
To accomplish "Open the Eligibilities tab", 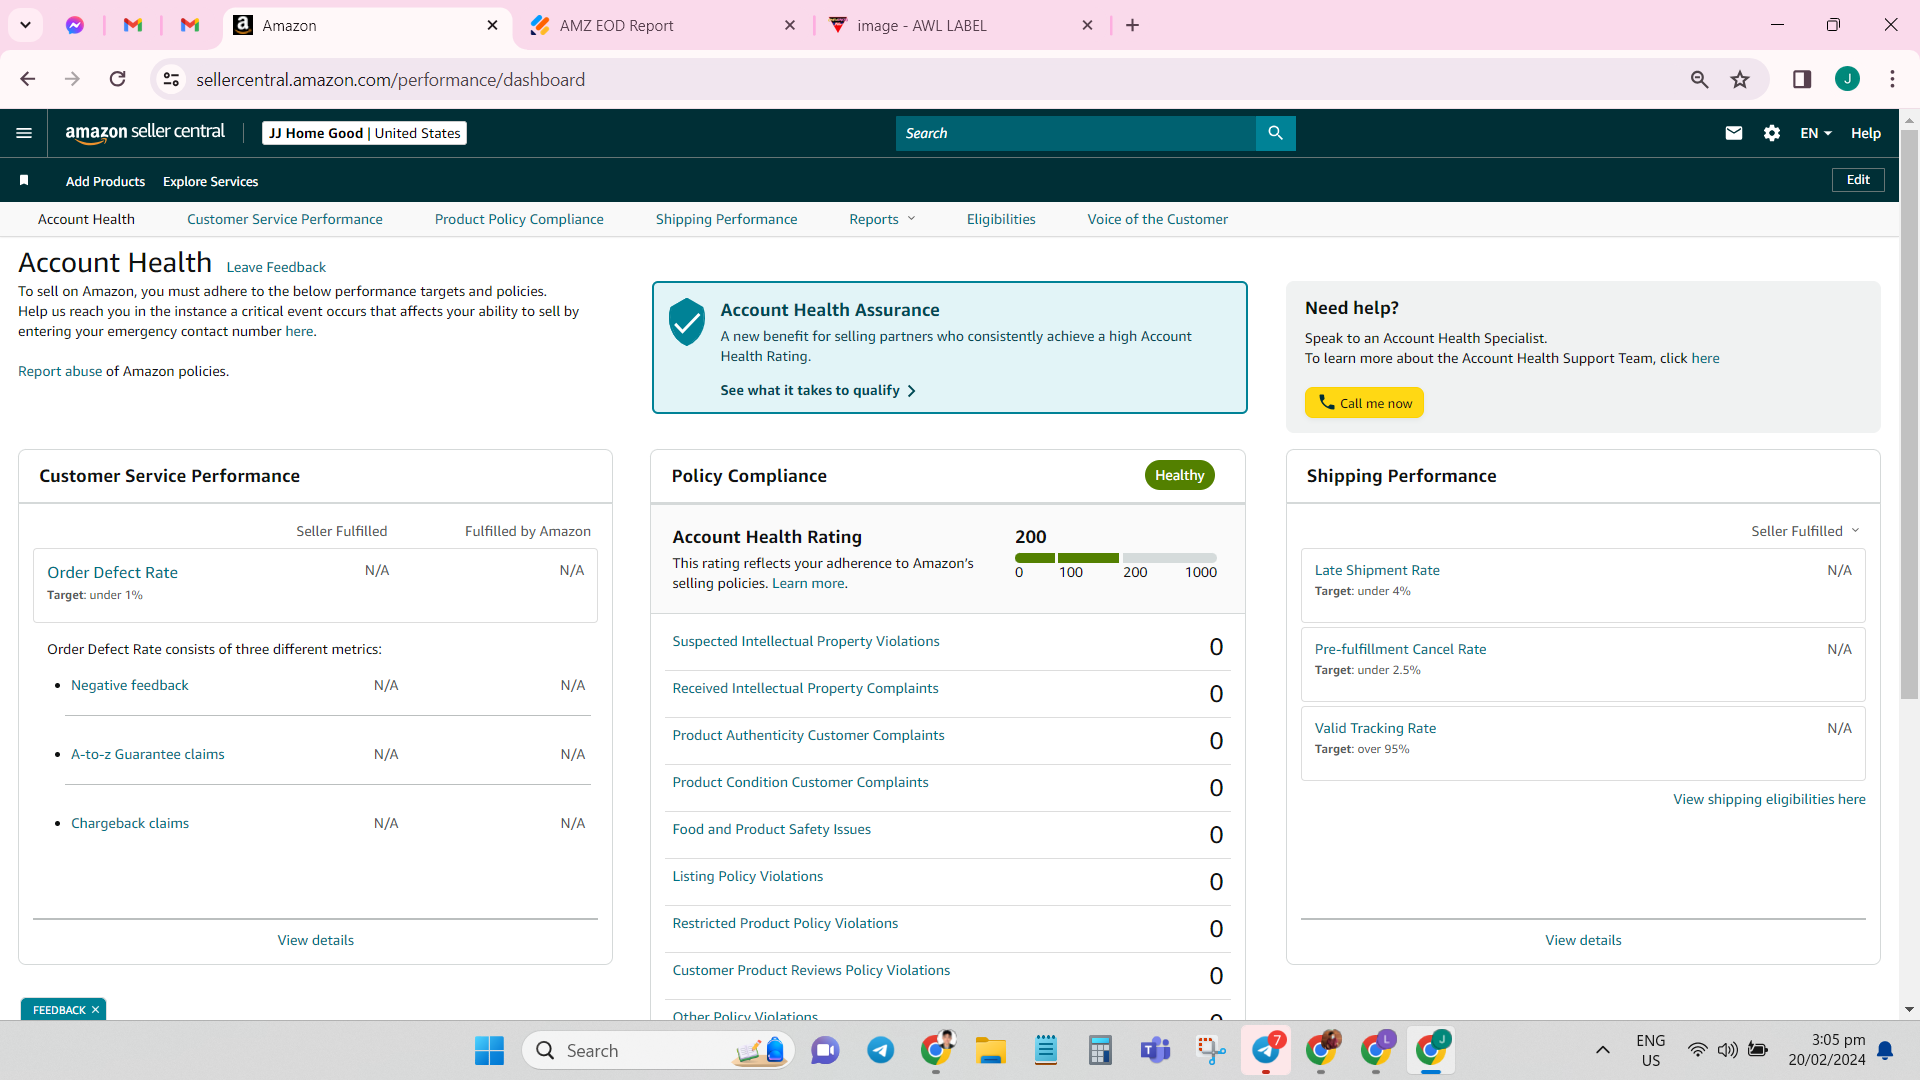I will click(x=1001, y=219).
